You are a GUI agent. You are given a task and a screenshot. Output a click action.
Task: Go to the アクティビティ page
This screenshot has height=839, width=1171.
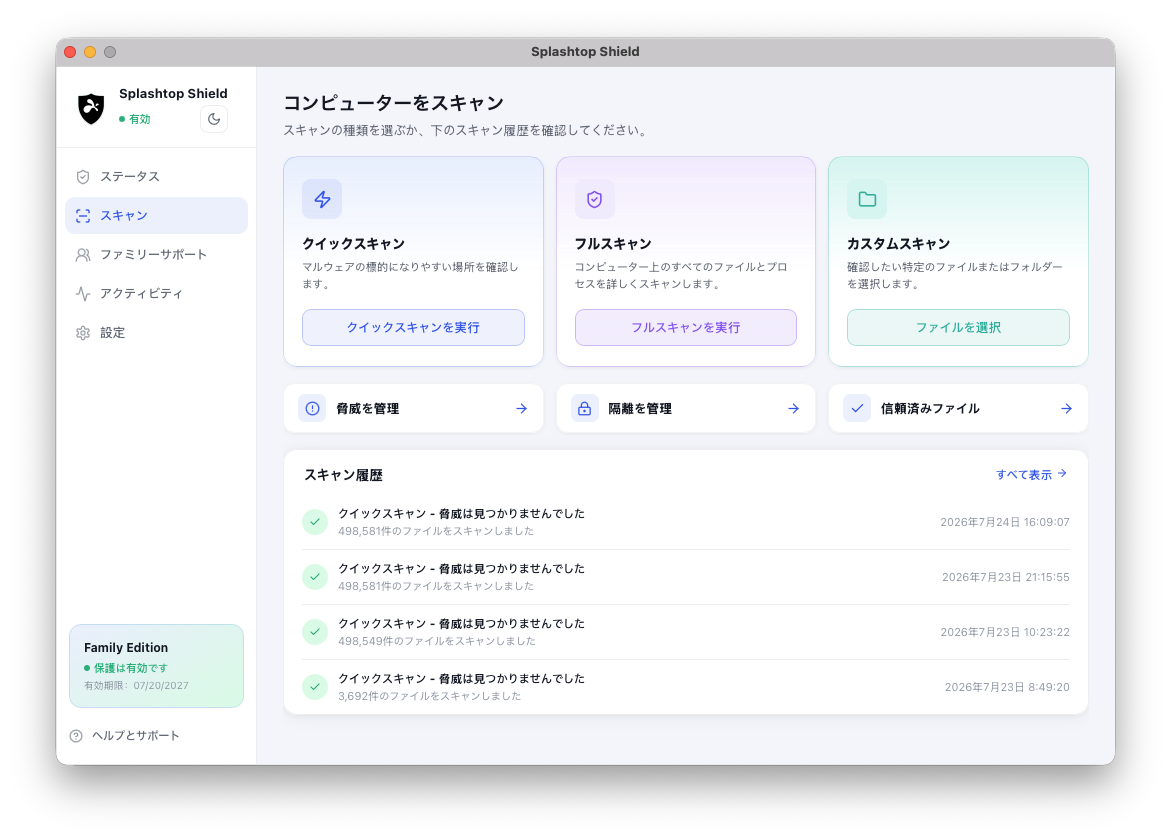point(156,294)
